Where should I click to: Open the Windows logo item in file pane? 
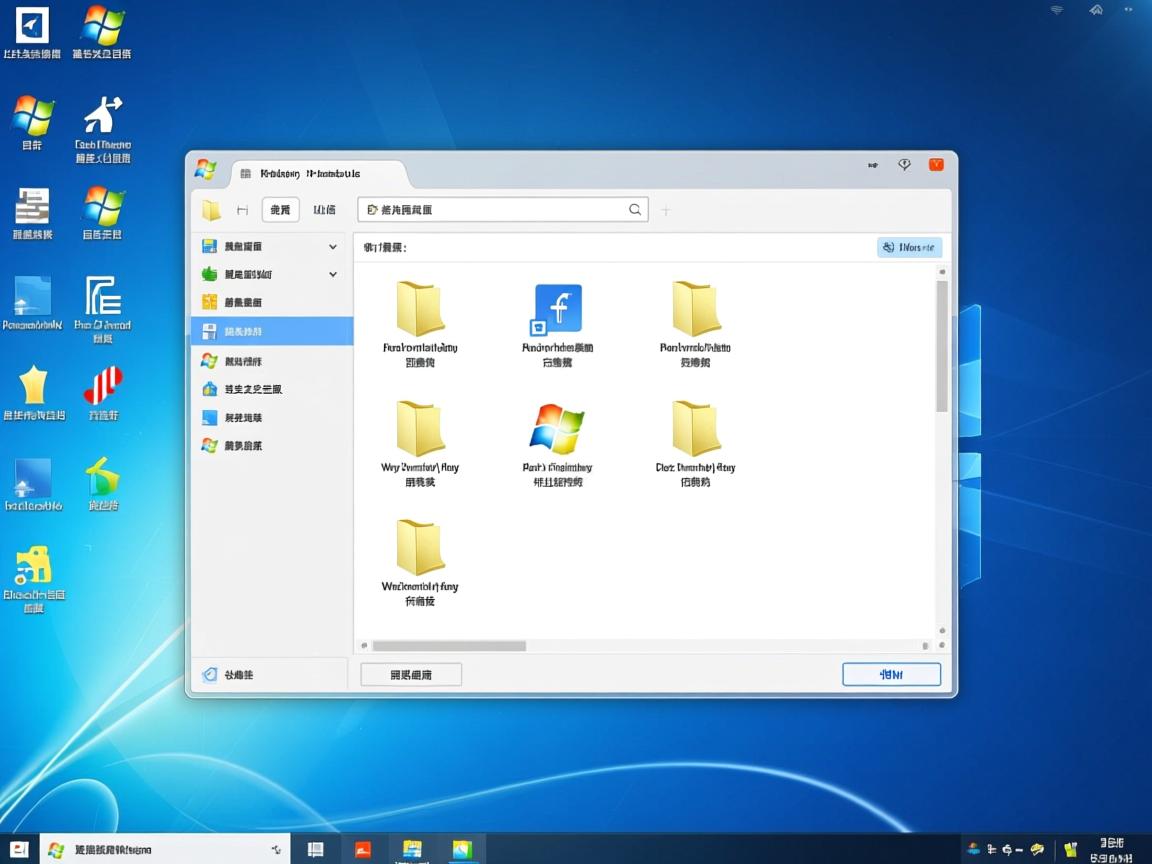[x=557, y=429]
